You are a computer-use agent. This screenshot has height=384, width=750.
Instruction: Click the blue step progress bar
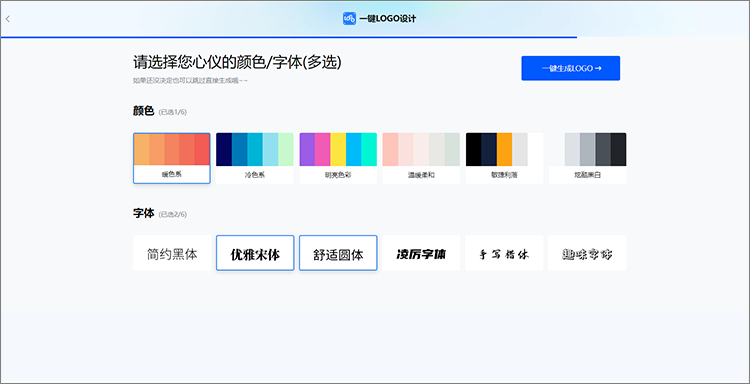click(289, 37)
